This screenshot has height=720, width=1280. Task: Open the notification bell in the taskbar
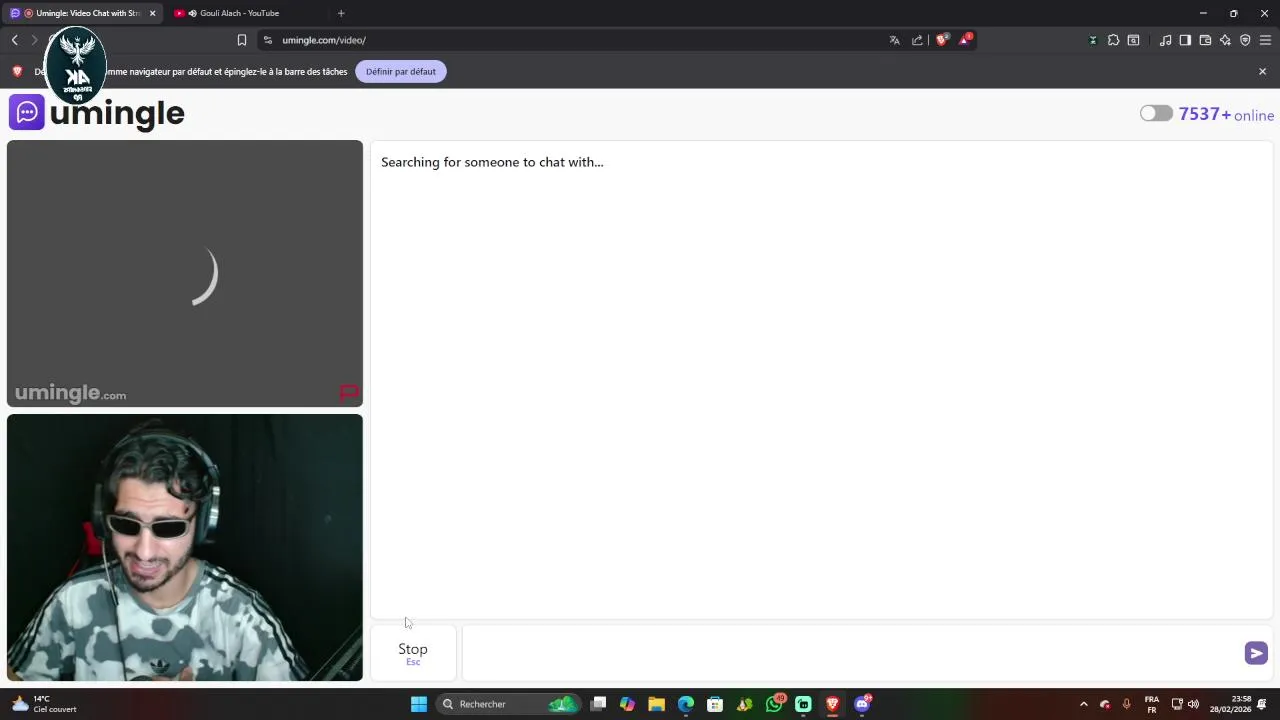click(x=1263, y=704)
